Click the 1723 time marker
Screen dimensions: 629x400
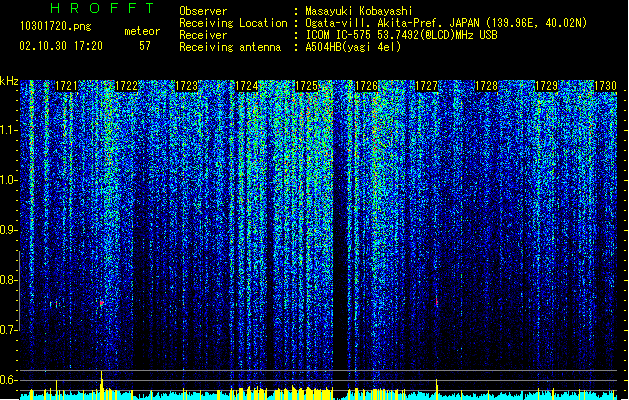pyautogui.click(x=187, y=86)
